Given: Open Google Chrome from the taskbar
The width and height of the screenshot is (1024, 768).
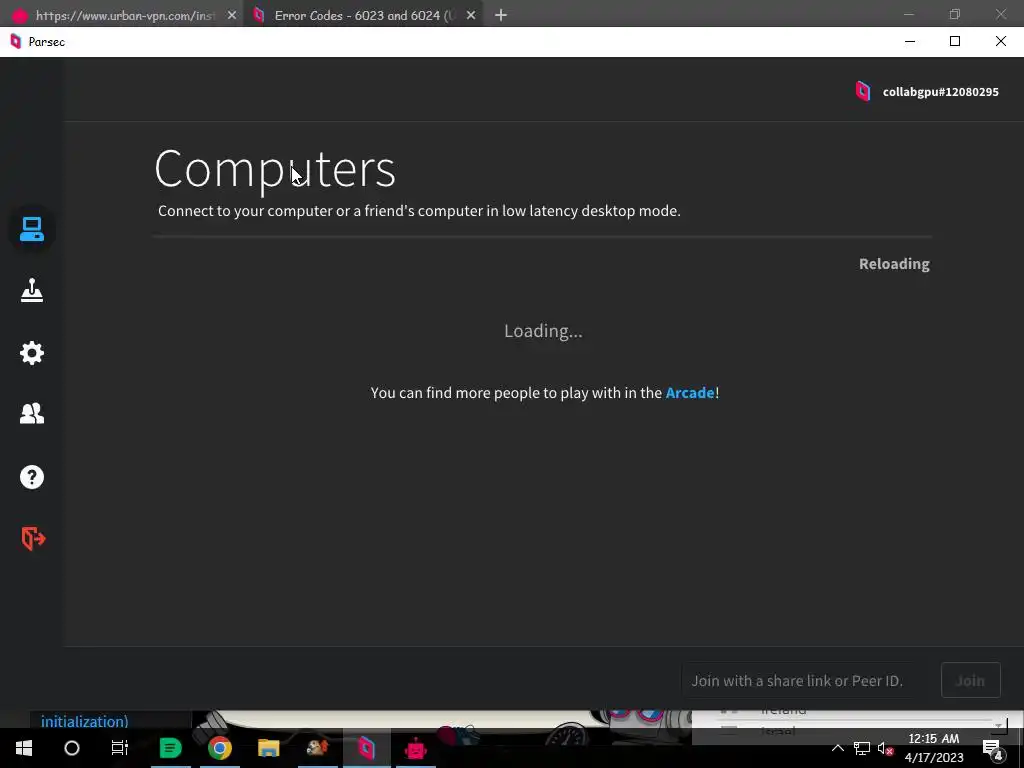Looking at the screenshot, I should pos(219,748).
